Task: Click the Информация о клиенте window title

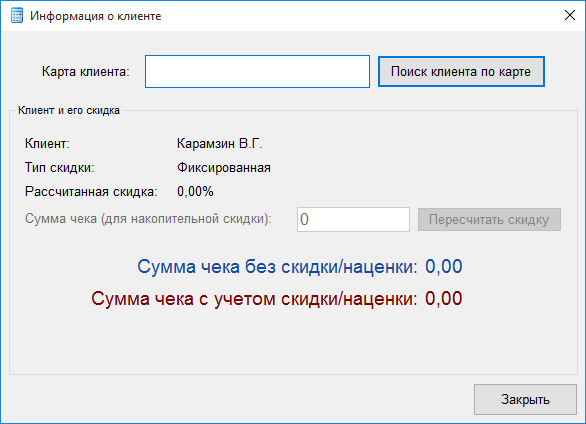Action: click(x=96, y=16)
